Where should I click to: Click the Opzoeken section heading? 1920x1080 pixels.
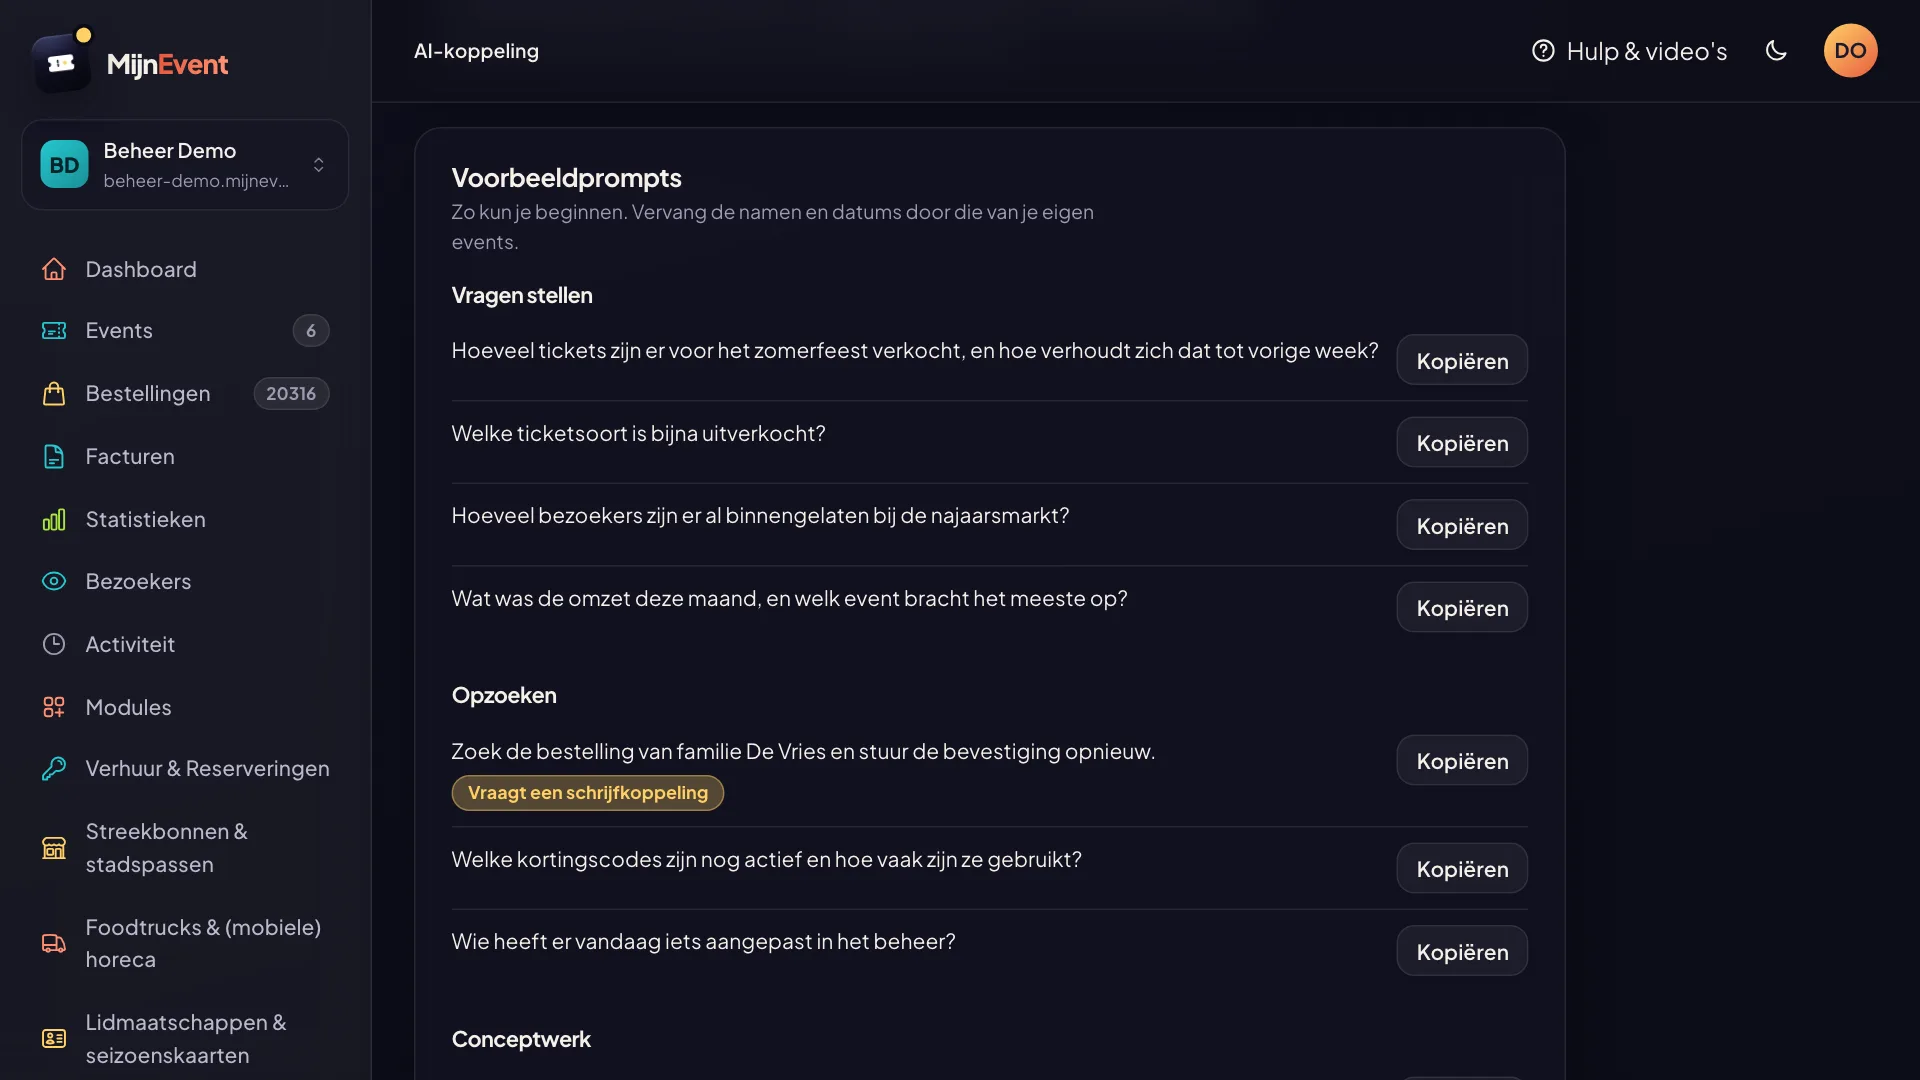click(504, 695)
